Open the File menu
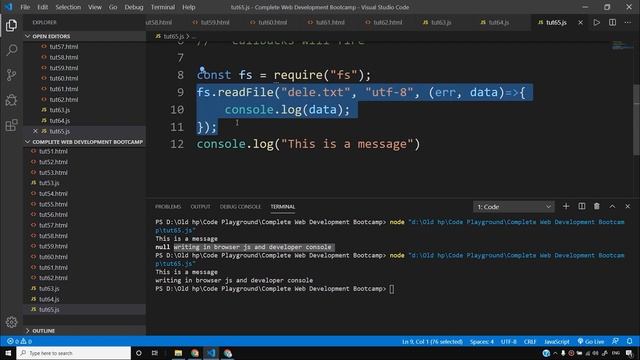 25,7
